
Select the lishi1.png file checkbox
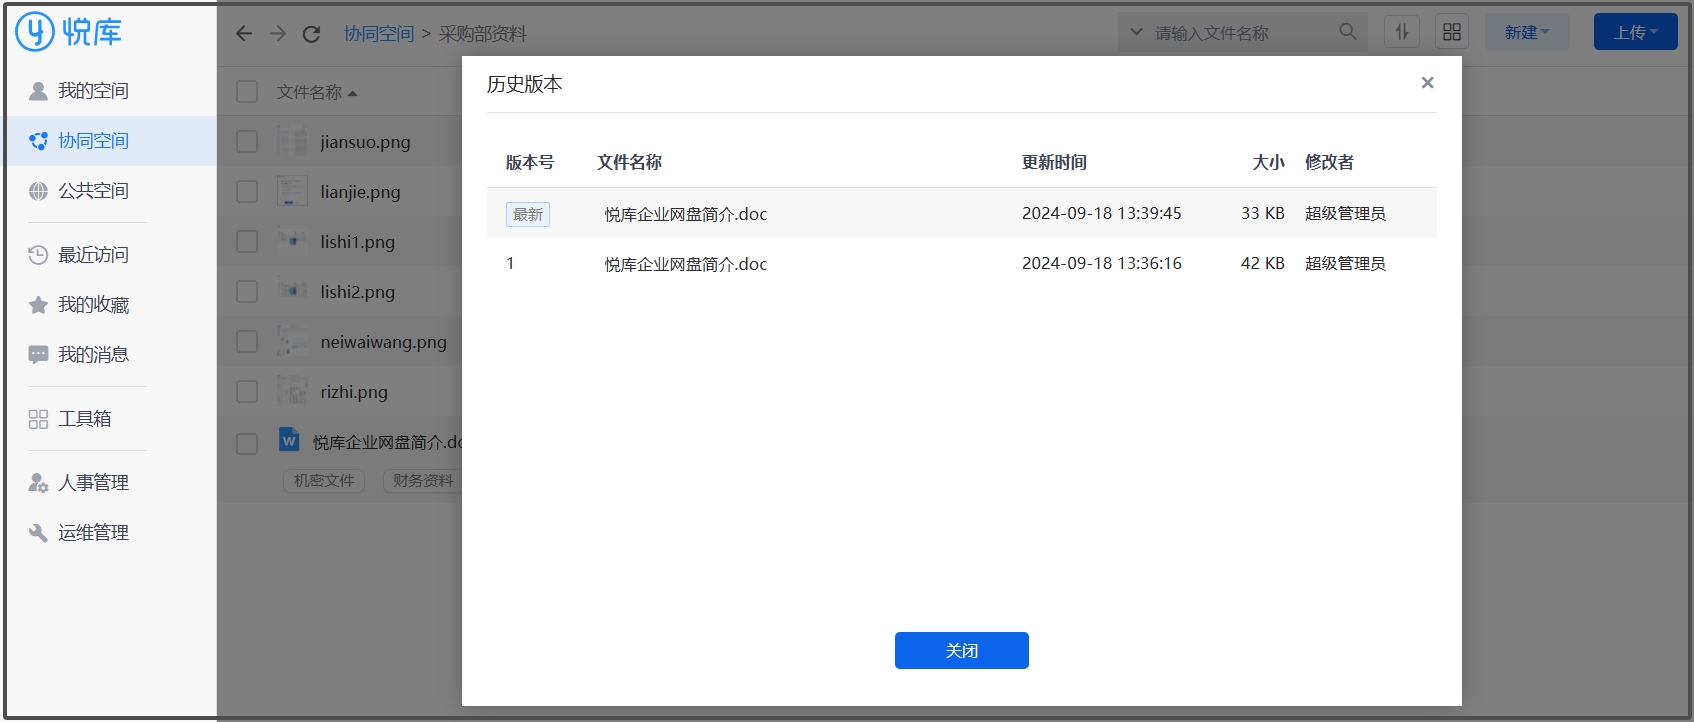247,242
